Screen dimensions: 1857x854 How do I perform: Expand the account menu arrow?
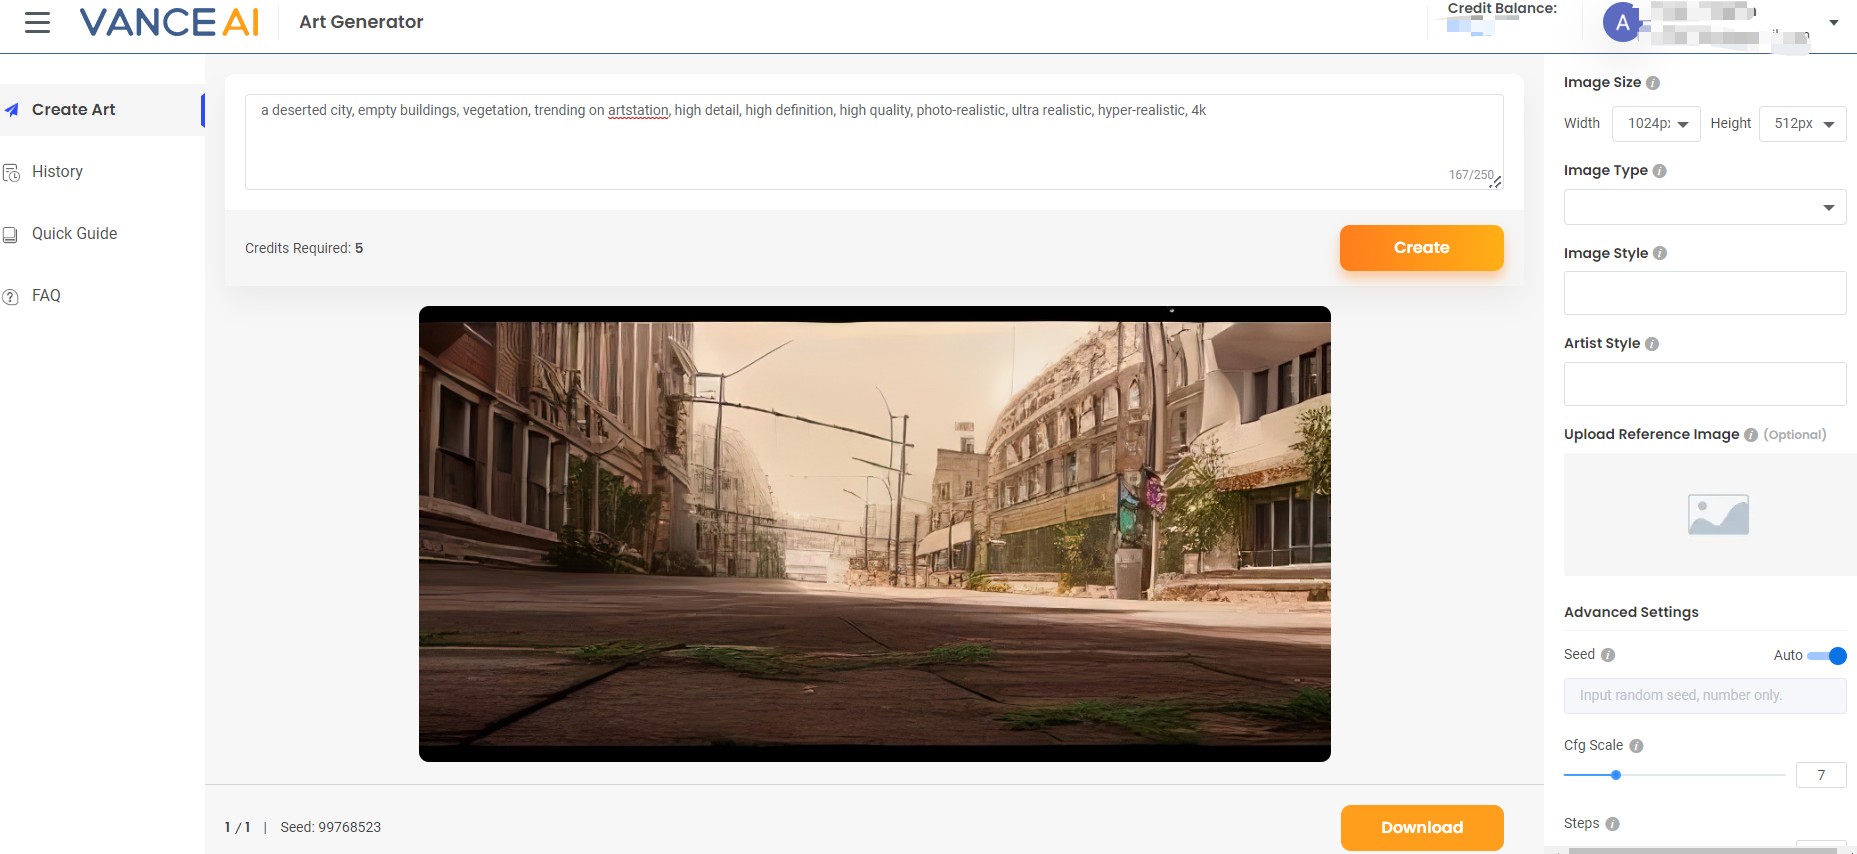click(1834, 23)
